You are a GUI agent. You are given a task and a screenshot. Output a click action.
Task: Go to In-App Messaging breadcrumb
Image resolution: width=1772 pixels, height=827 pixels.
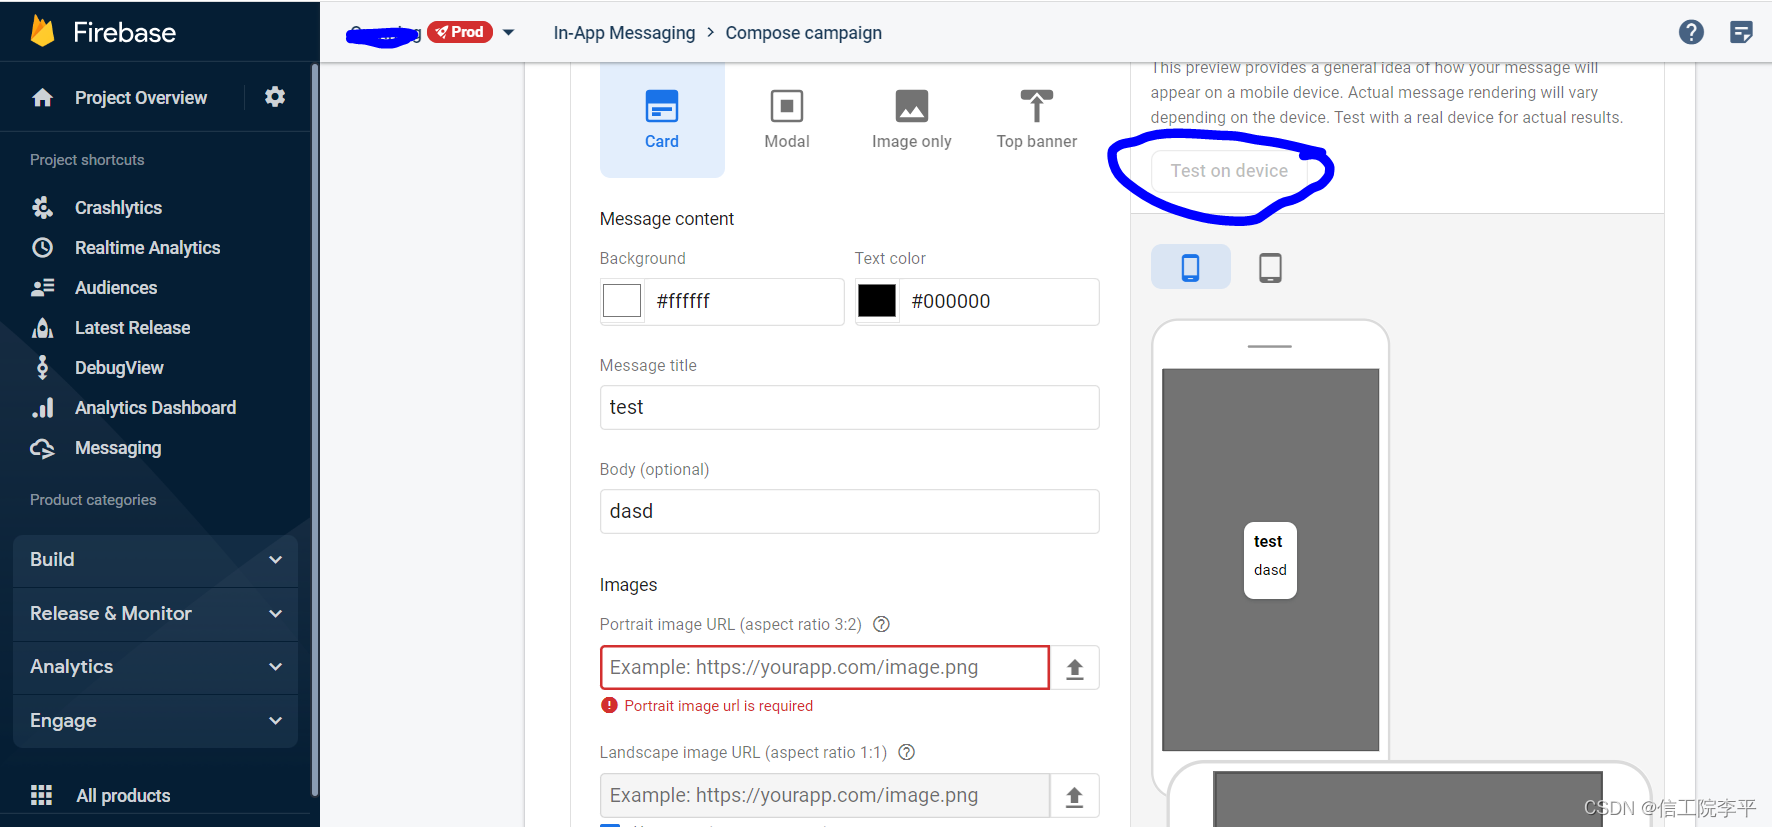tap(624, 33)
